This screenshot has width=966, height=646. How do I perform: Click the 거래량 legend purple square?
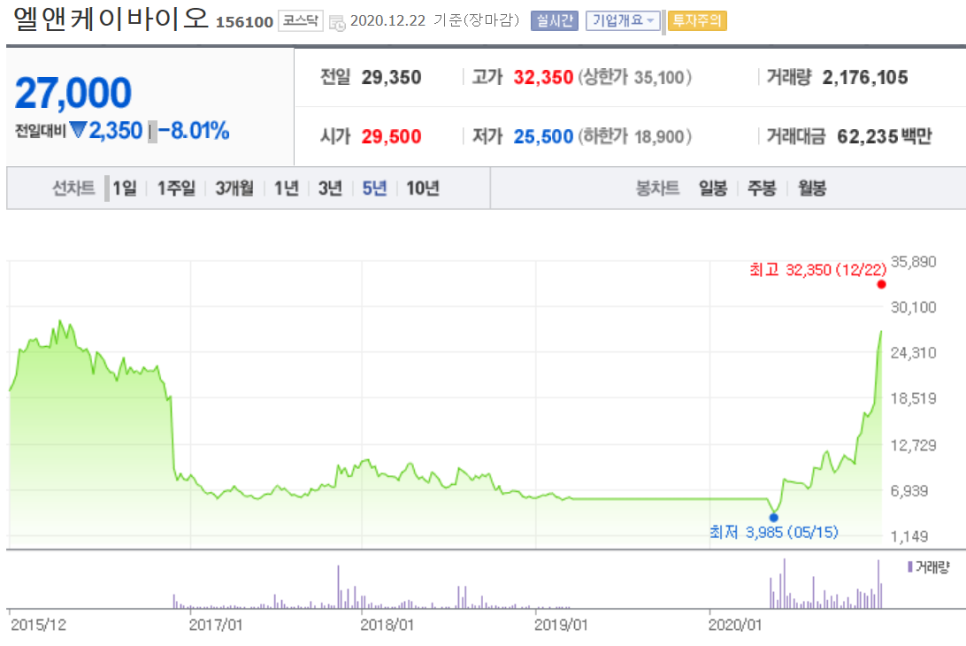tap(910, 566)
